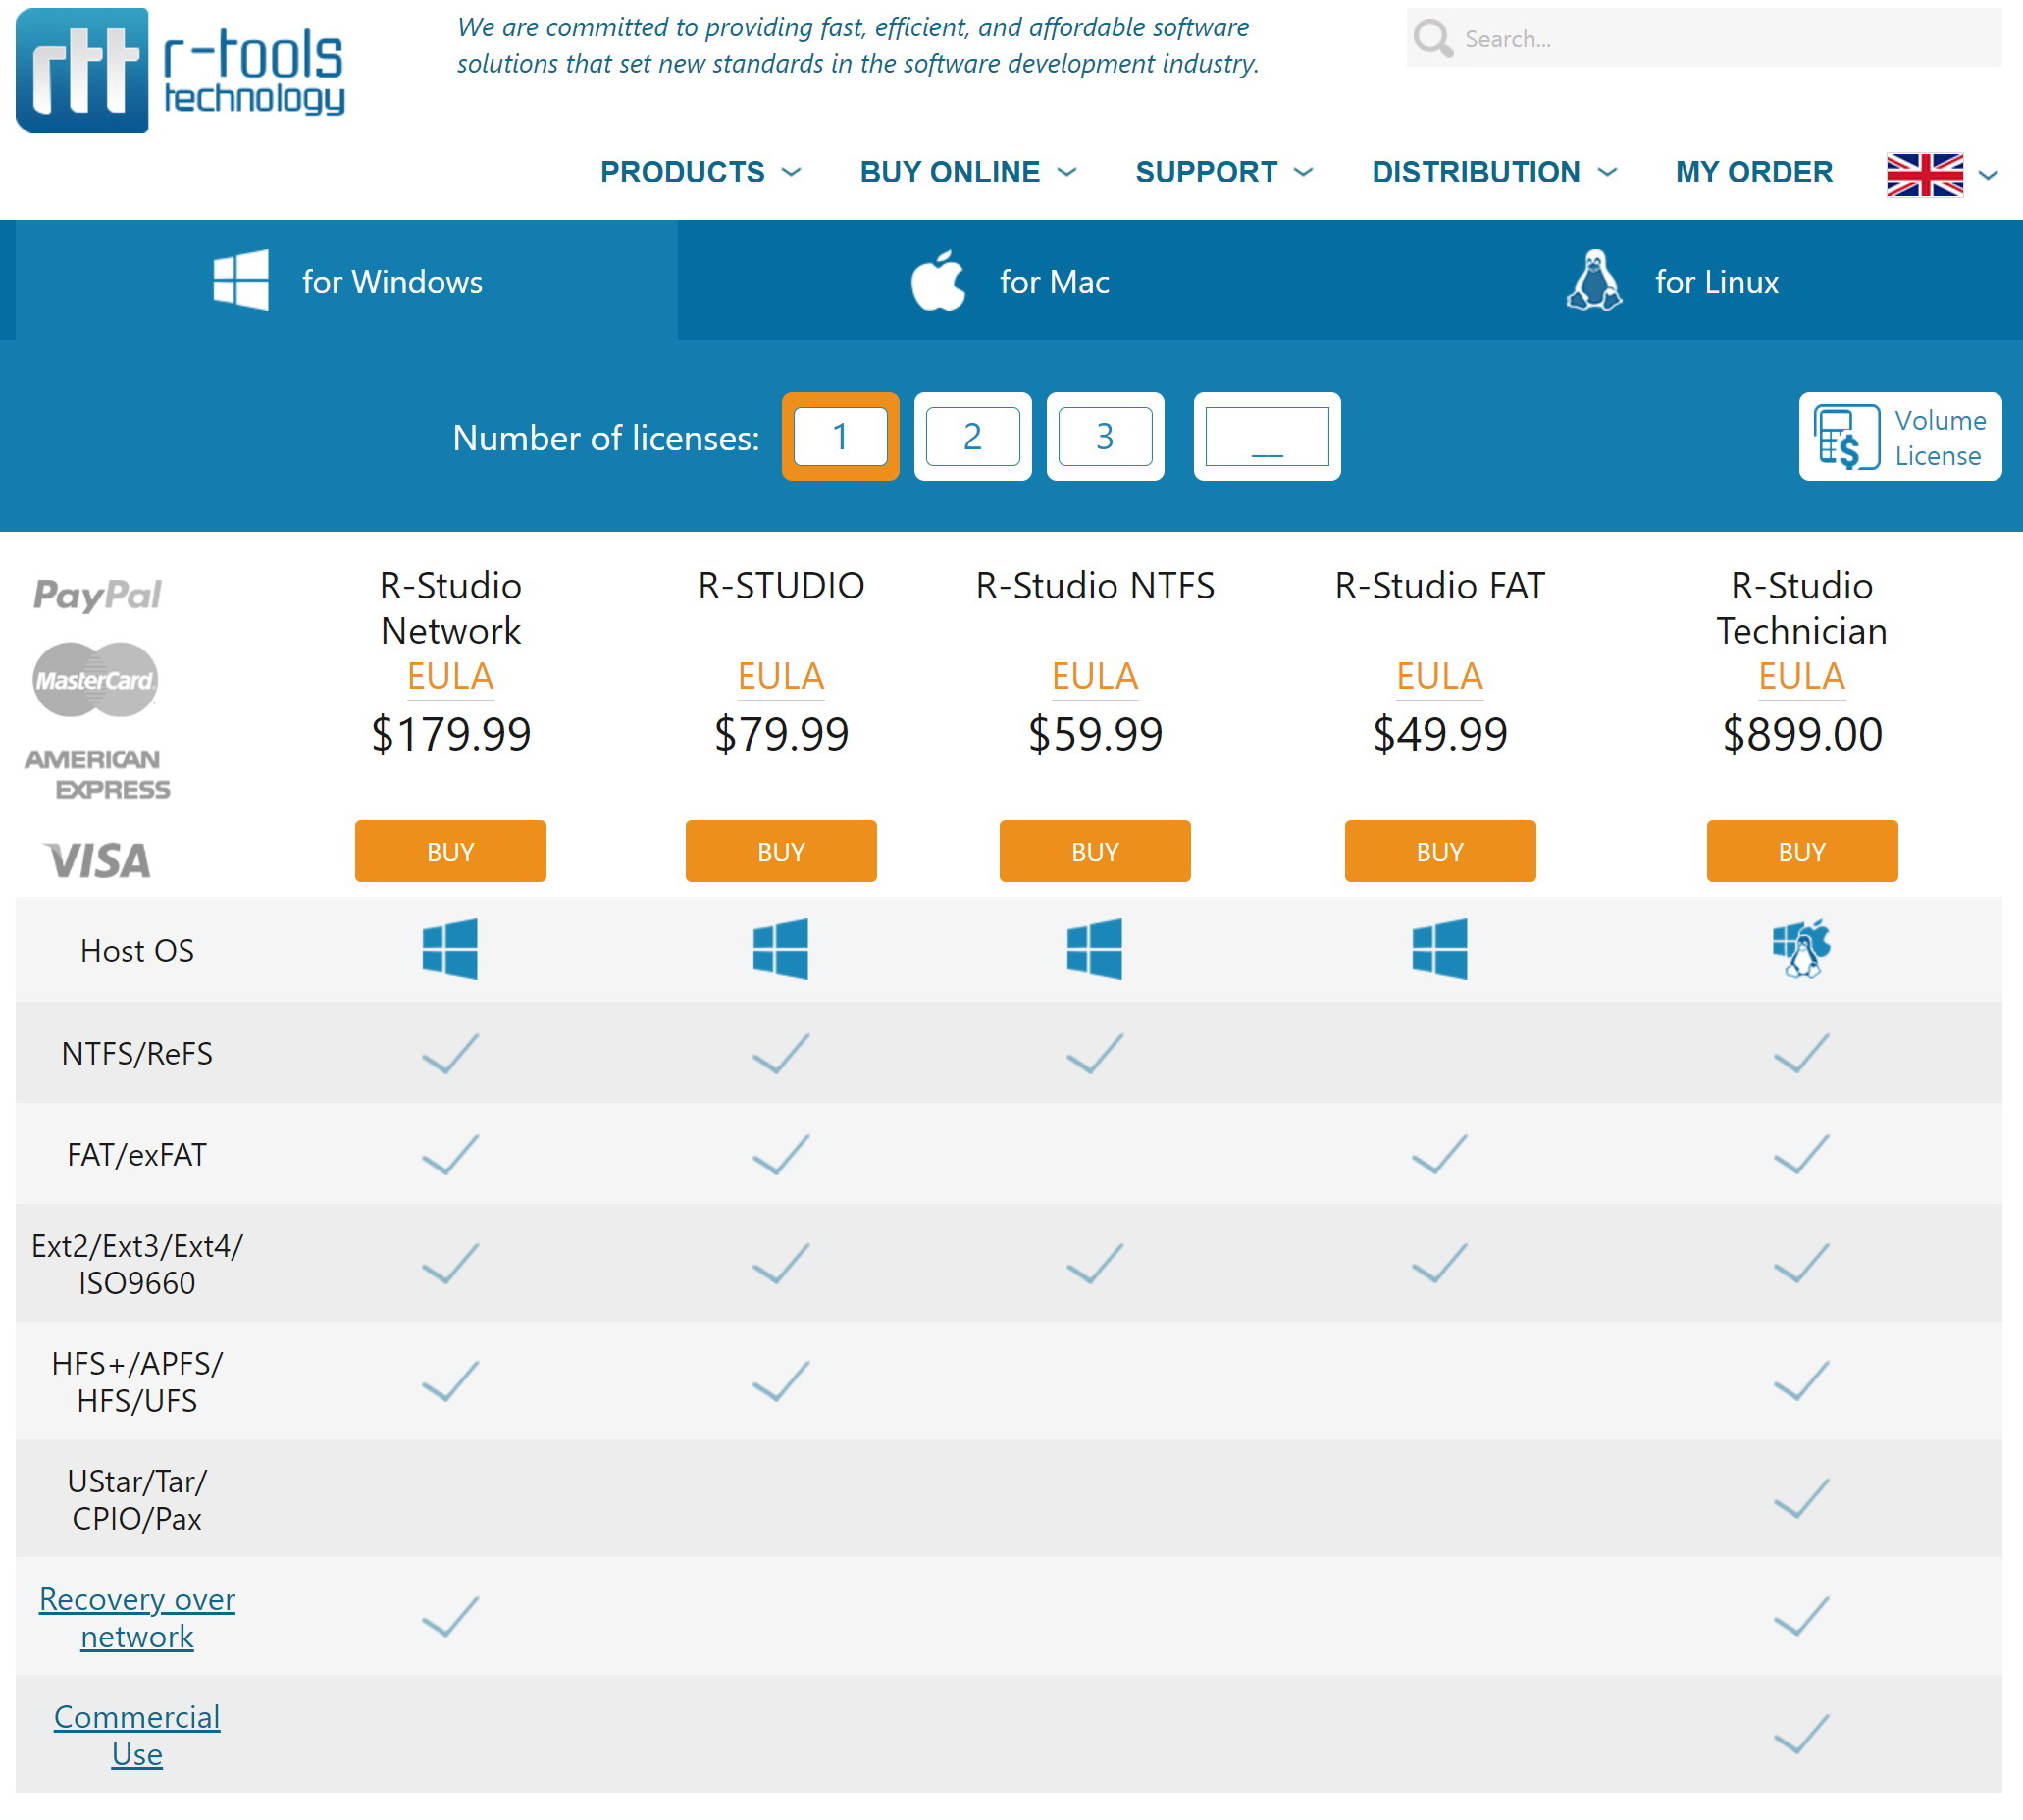Click the Apple logo icon
The height and width of the screenshot is (1820, 2023).
(x=938, y=281)
